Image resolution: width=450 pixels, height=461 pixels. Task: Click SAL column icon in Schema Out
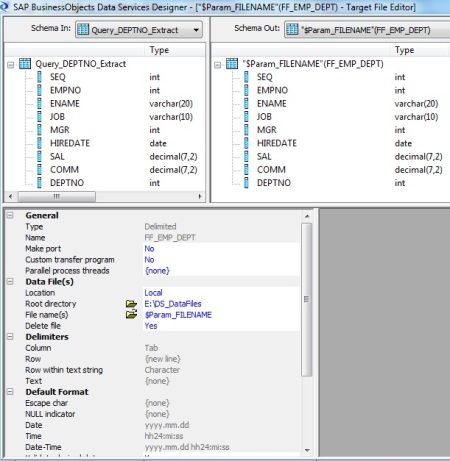pyautogui.click(x=246, y=156)
